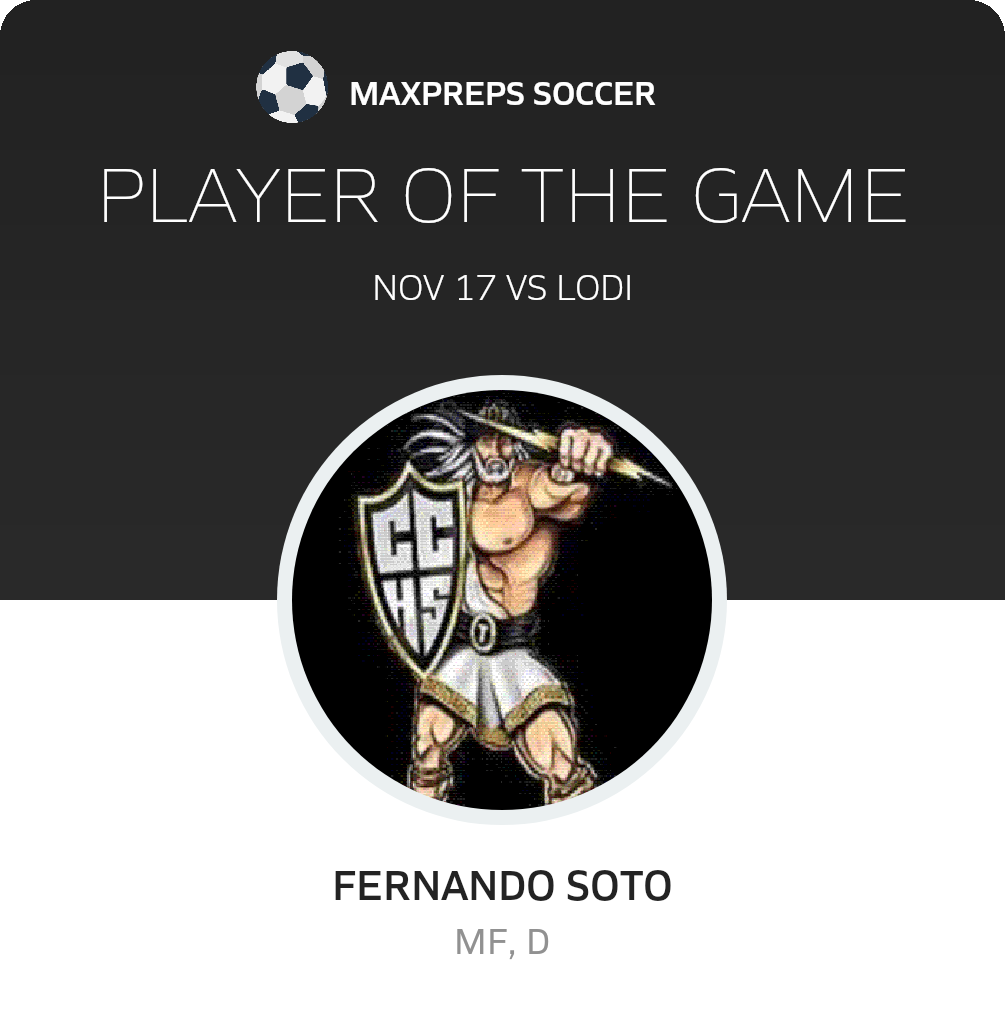1005x1020 pixels.
Task: Click the word PLAYER in the heading
Action: coord(239,195)
